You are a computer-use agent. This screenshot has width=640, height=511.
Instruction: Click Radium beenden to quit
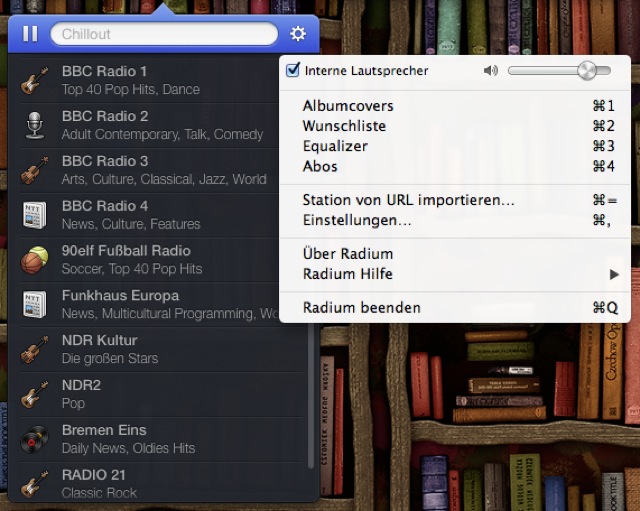pos(361,308)
